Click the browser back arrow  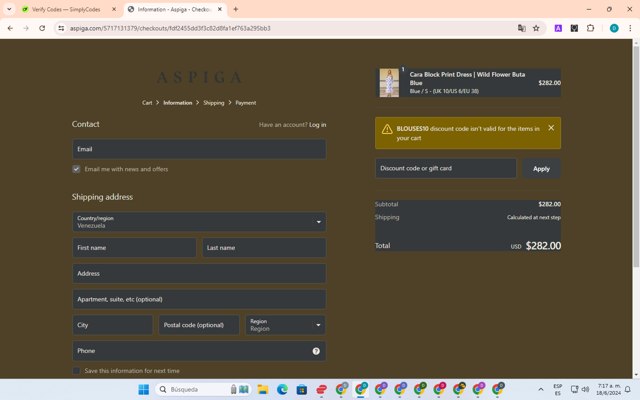click(x=10, y=28)
